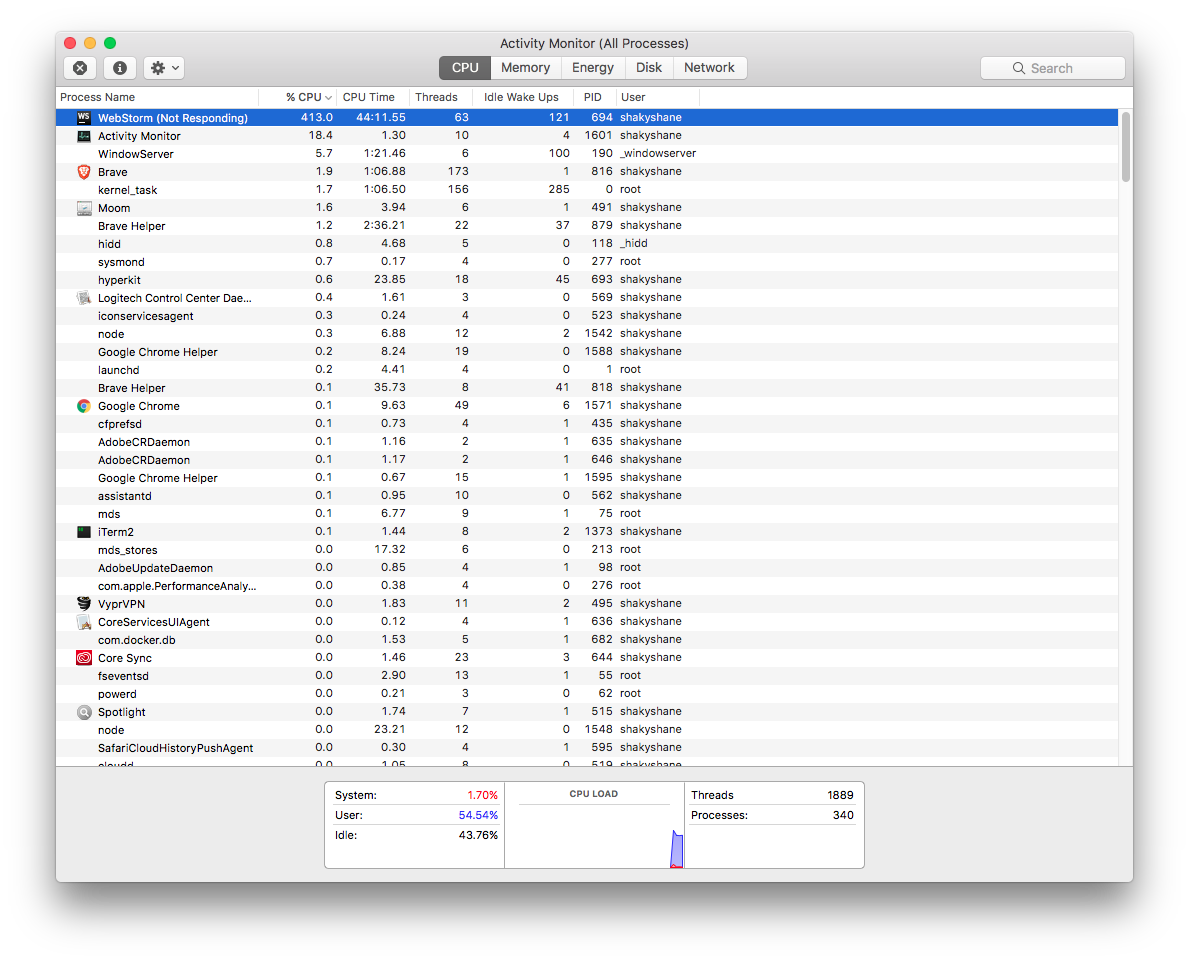Click the green zoom window button

tap(110, 43)
